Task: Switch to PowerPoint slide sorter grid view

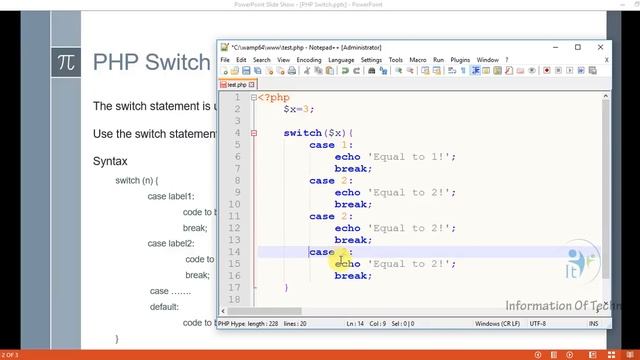Action: 611,355
